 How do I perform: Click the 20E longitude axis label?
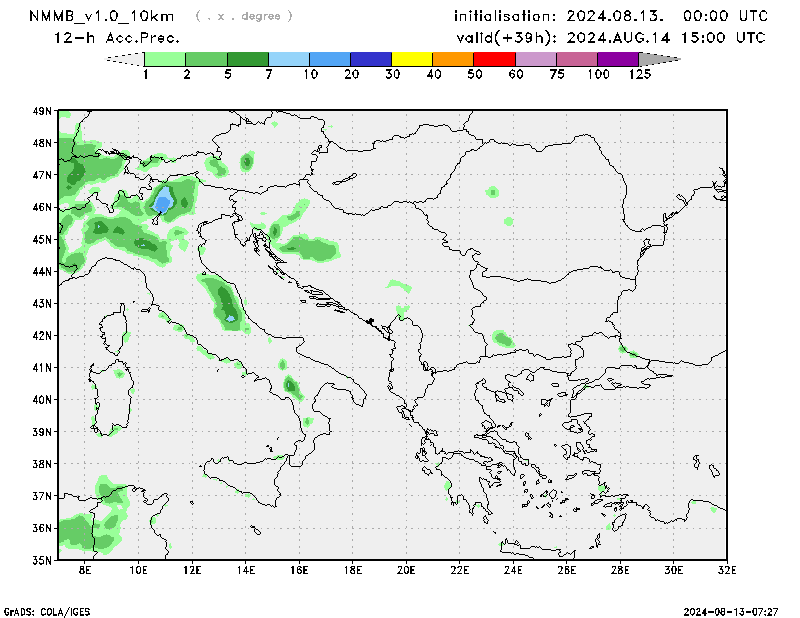[406, 570]
